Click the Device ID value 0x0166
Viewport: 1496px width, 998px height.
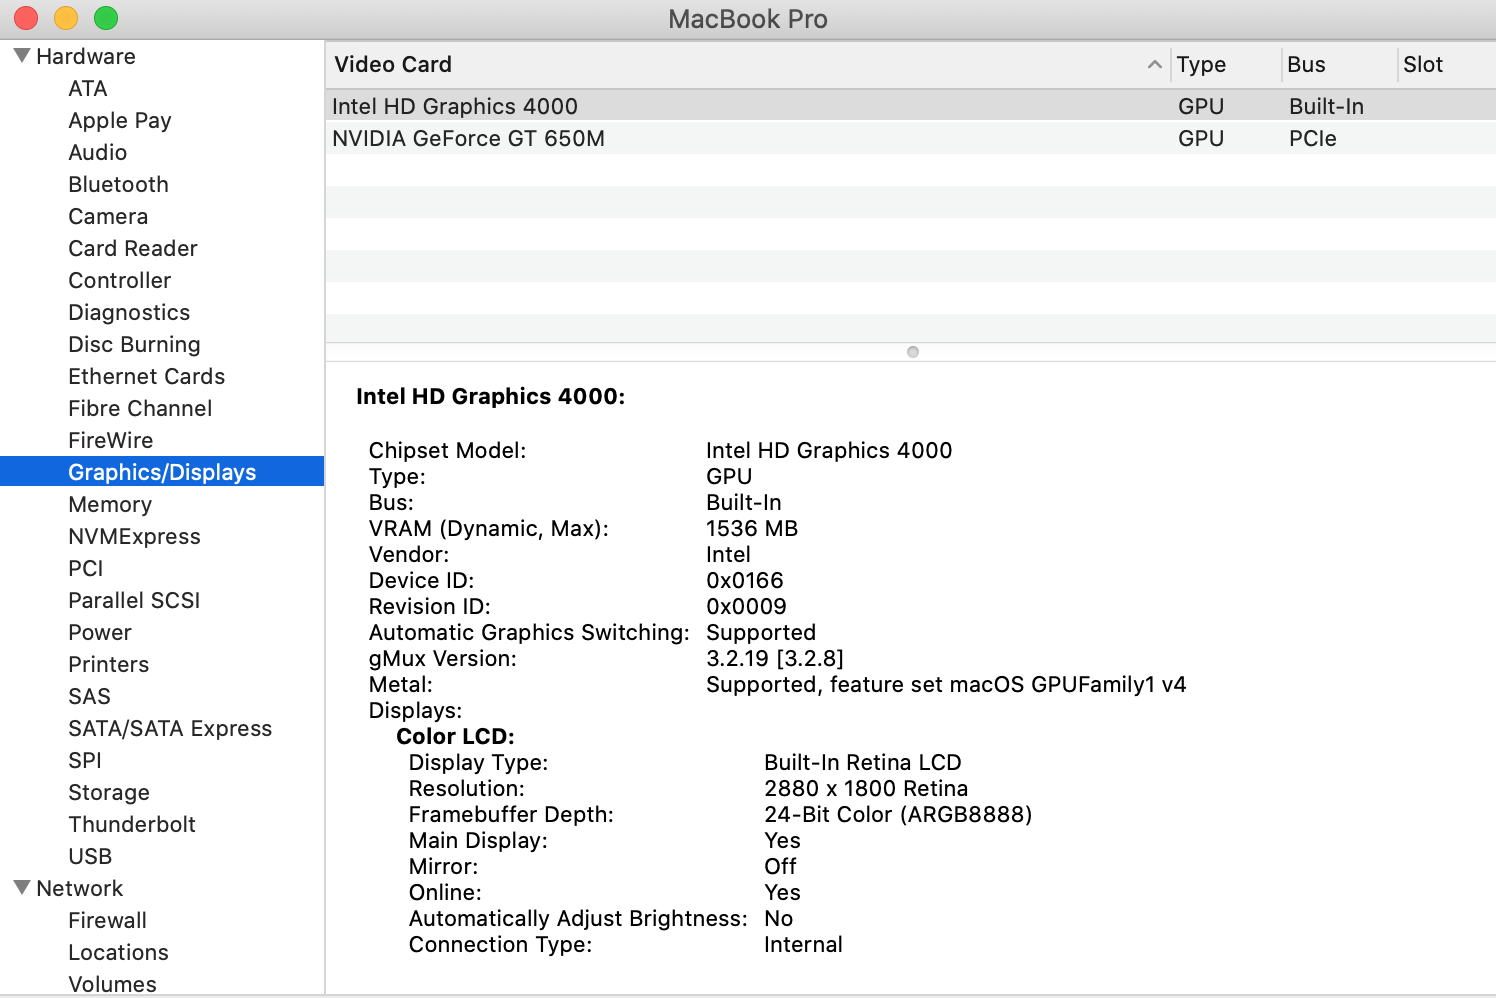point(745,580)
